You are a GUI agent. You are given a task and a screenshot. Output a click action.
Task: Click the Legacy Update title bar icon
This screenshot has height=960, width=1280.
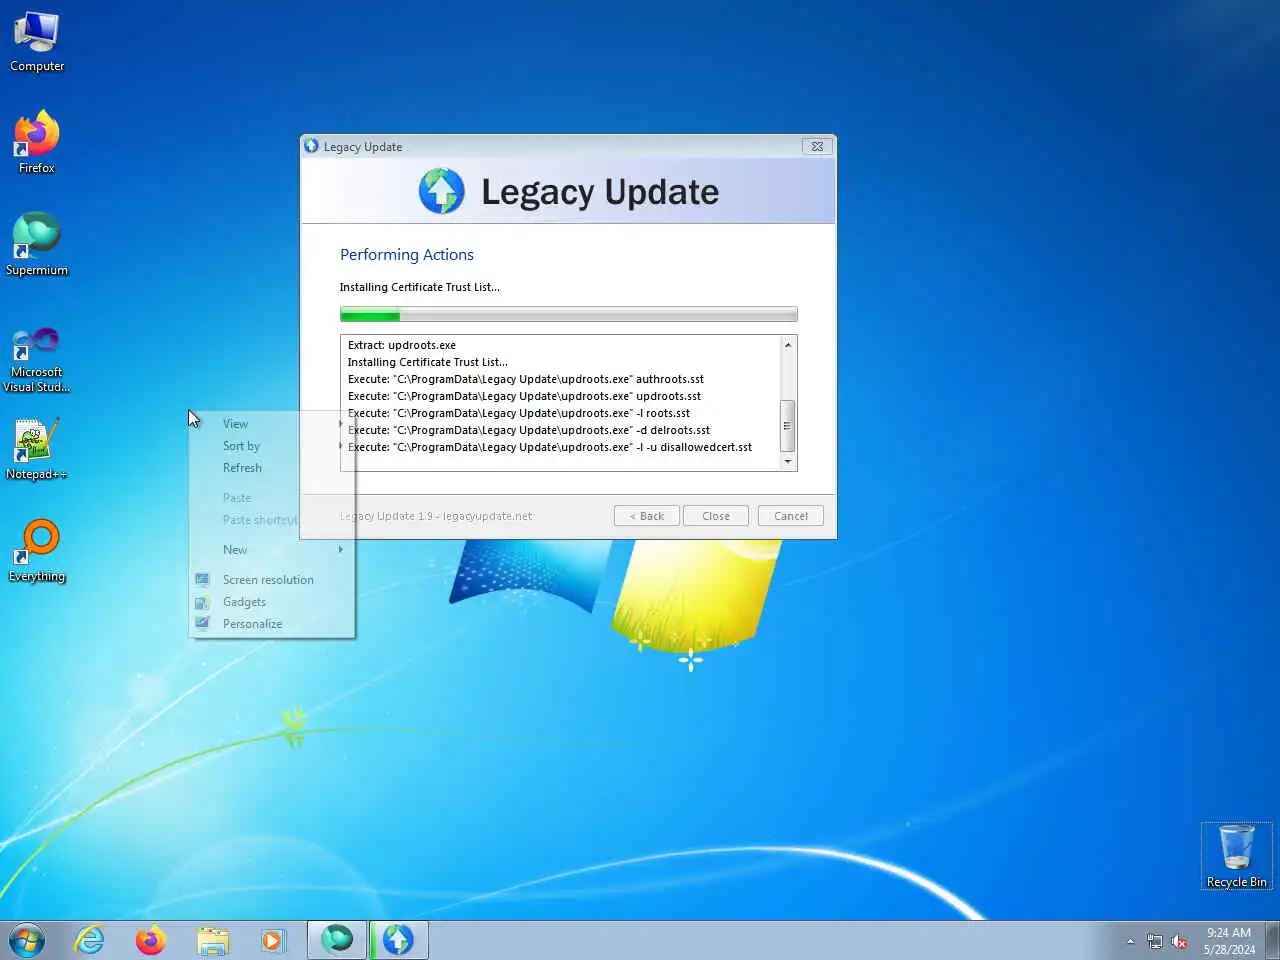pyautogui.click(x=312, y=146)
